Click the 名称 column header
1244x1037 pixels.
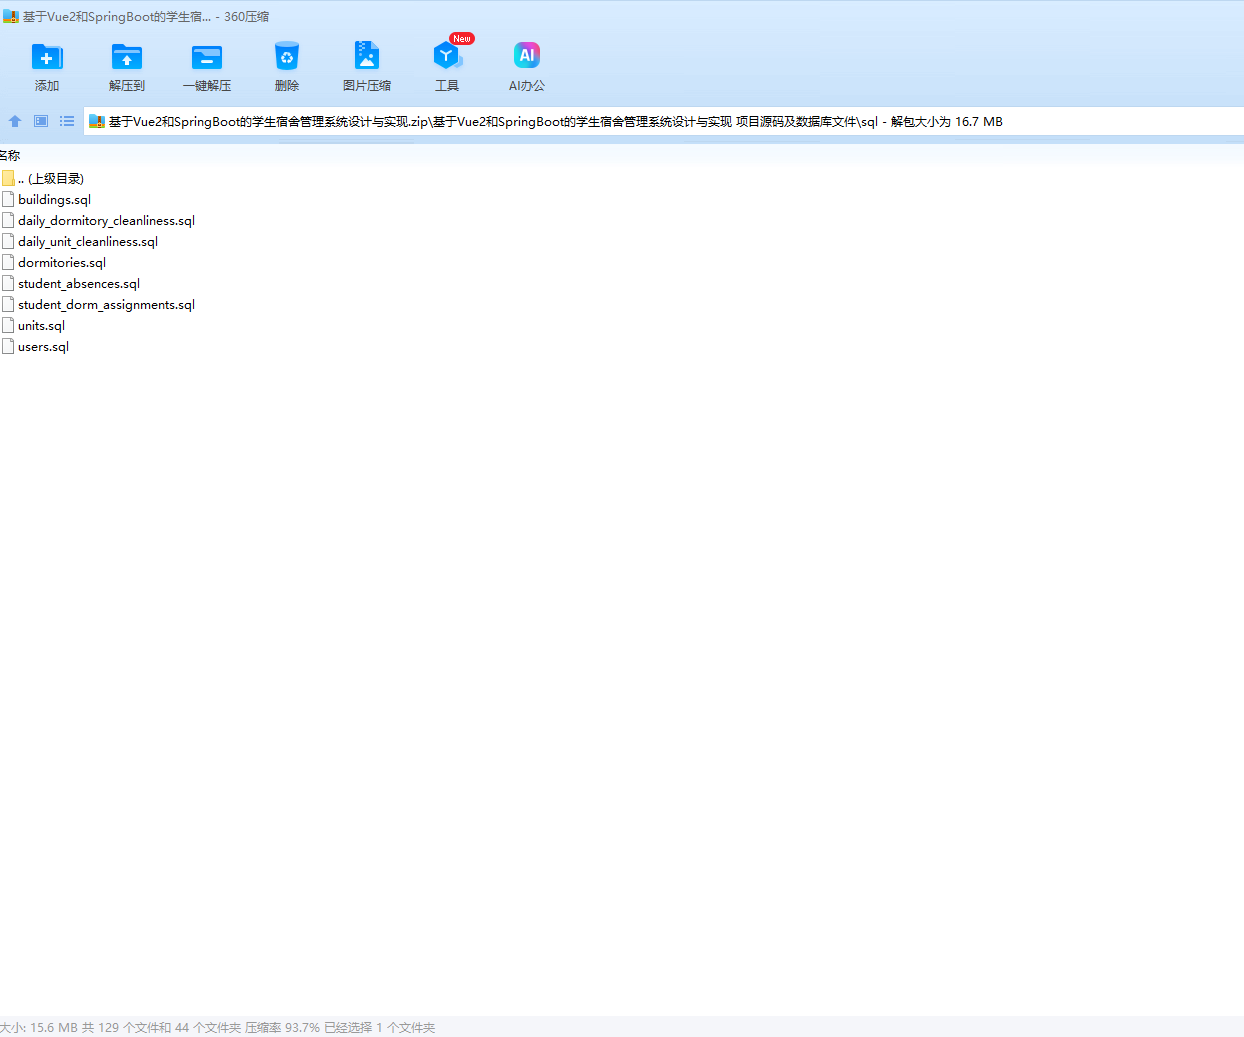pos(10,155)
